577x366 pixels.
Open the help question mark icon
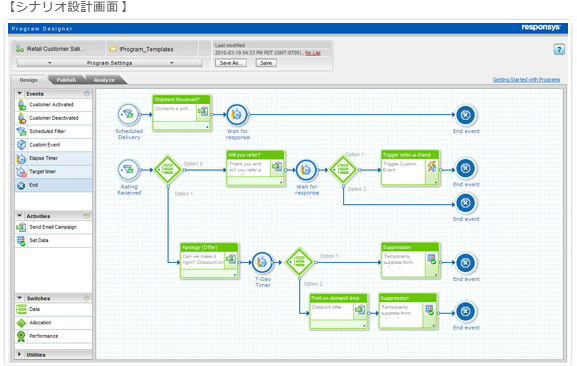[559, 49]
